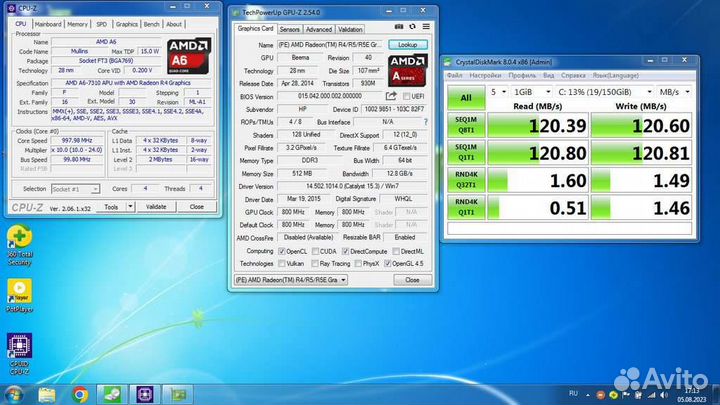This screenshot has height=405, width=720.
Task: Open the CPUID CPU-Z desktop icon
Action: coord(19,354)
